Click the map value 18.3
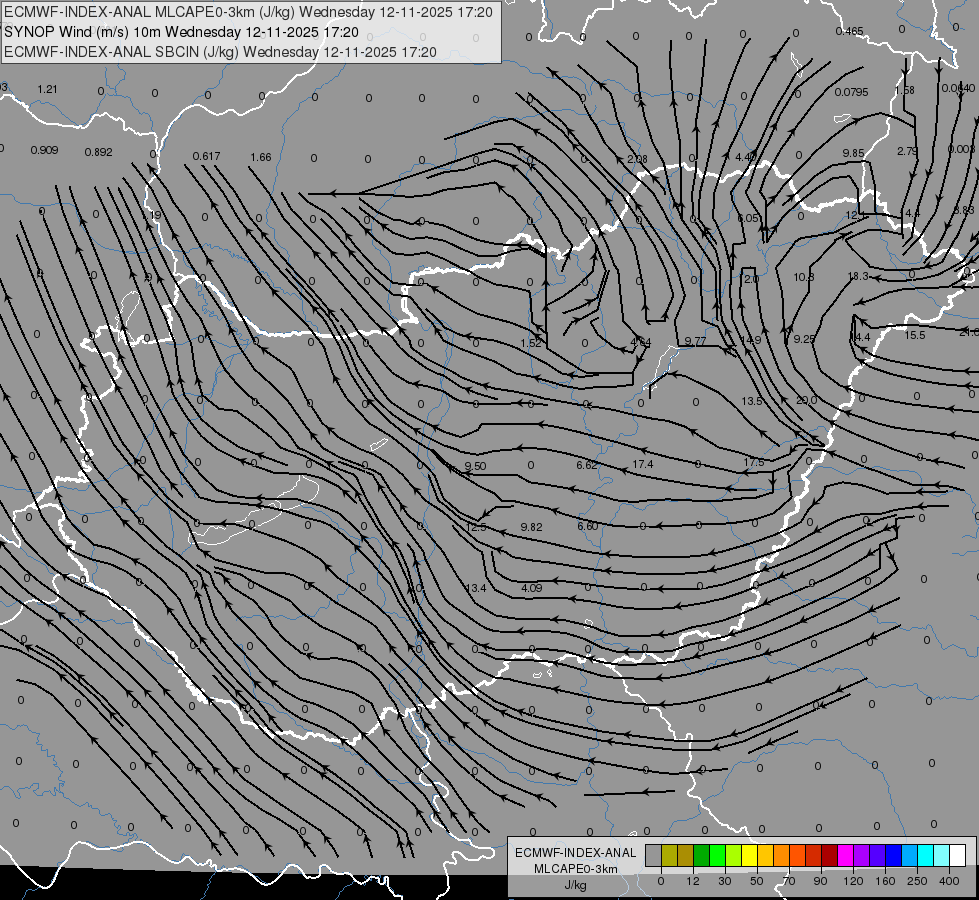 click(x=858, y=276)
